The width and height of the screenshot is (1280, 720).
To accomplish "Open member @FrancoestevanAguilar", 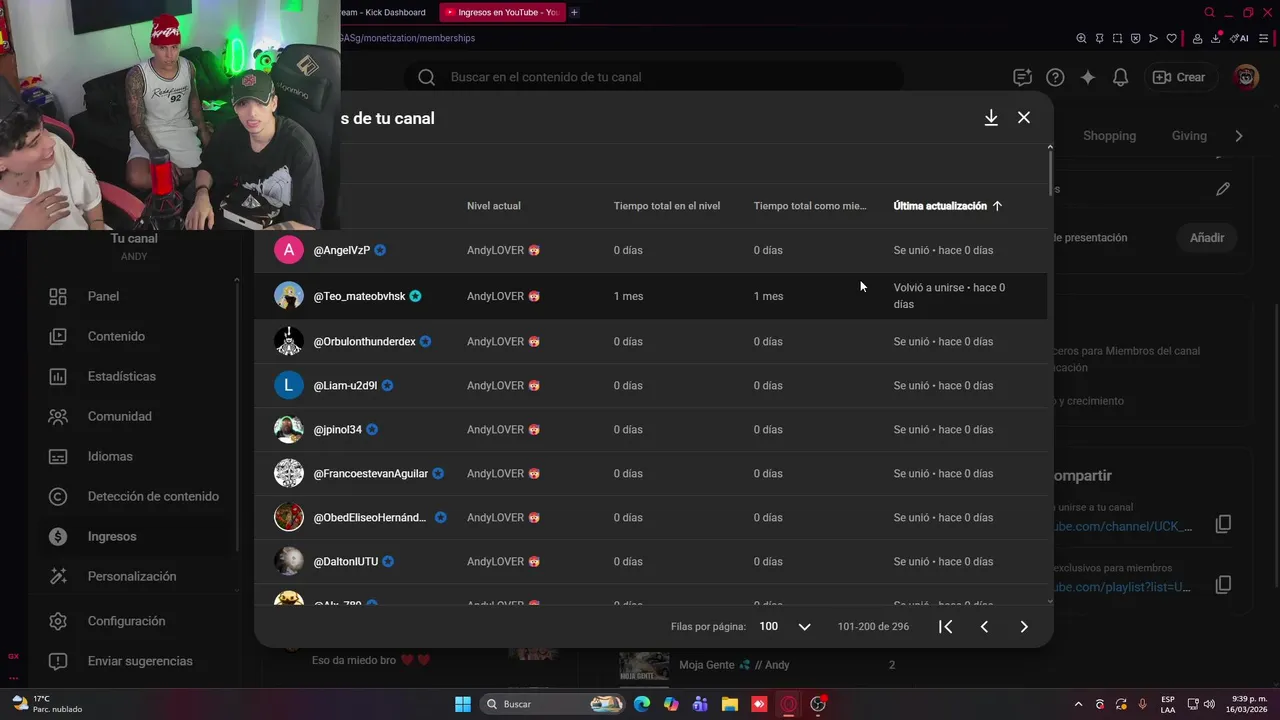I will pyautogui.click(x=370, y=474).
